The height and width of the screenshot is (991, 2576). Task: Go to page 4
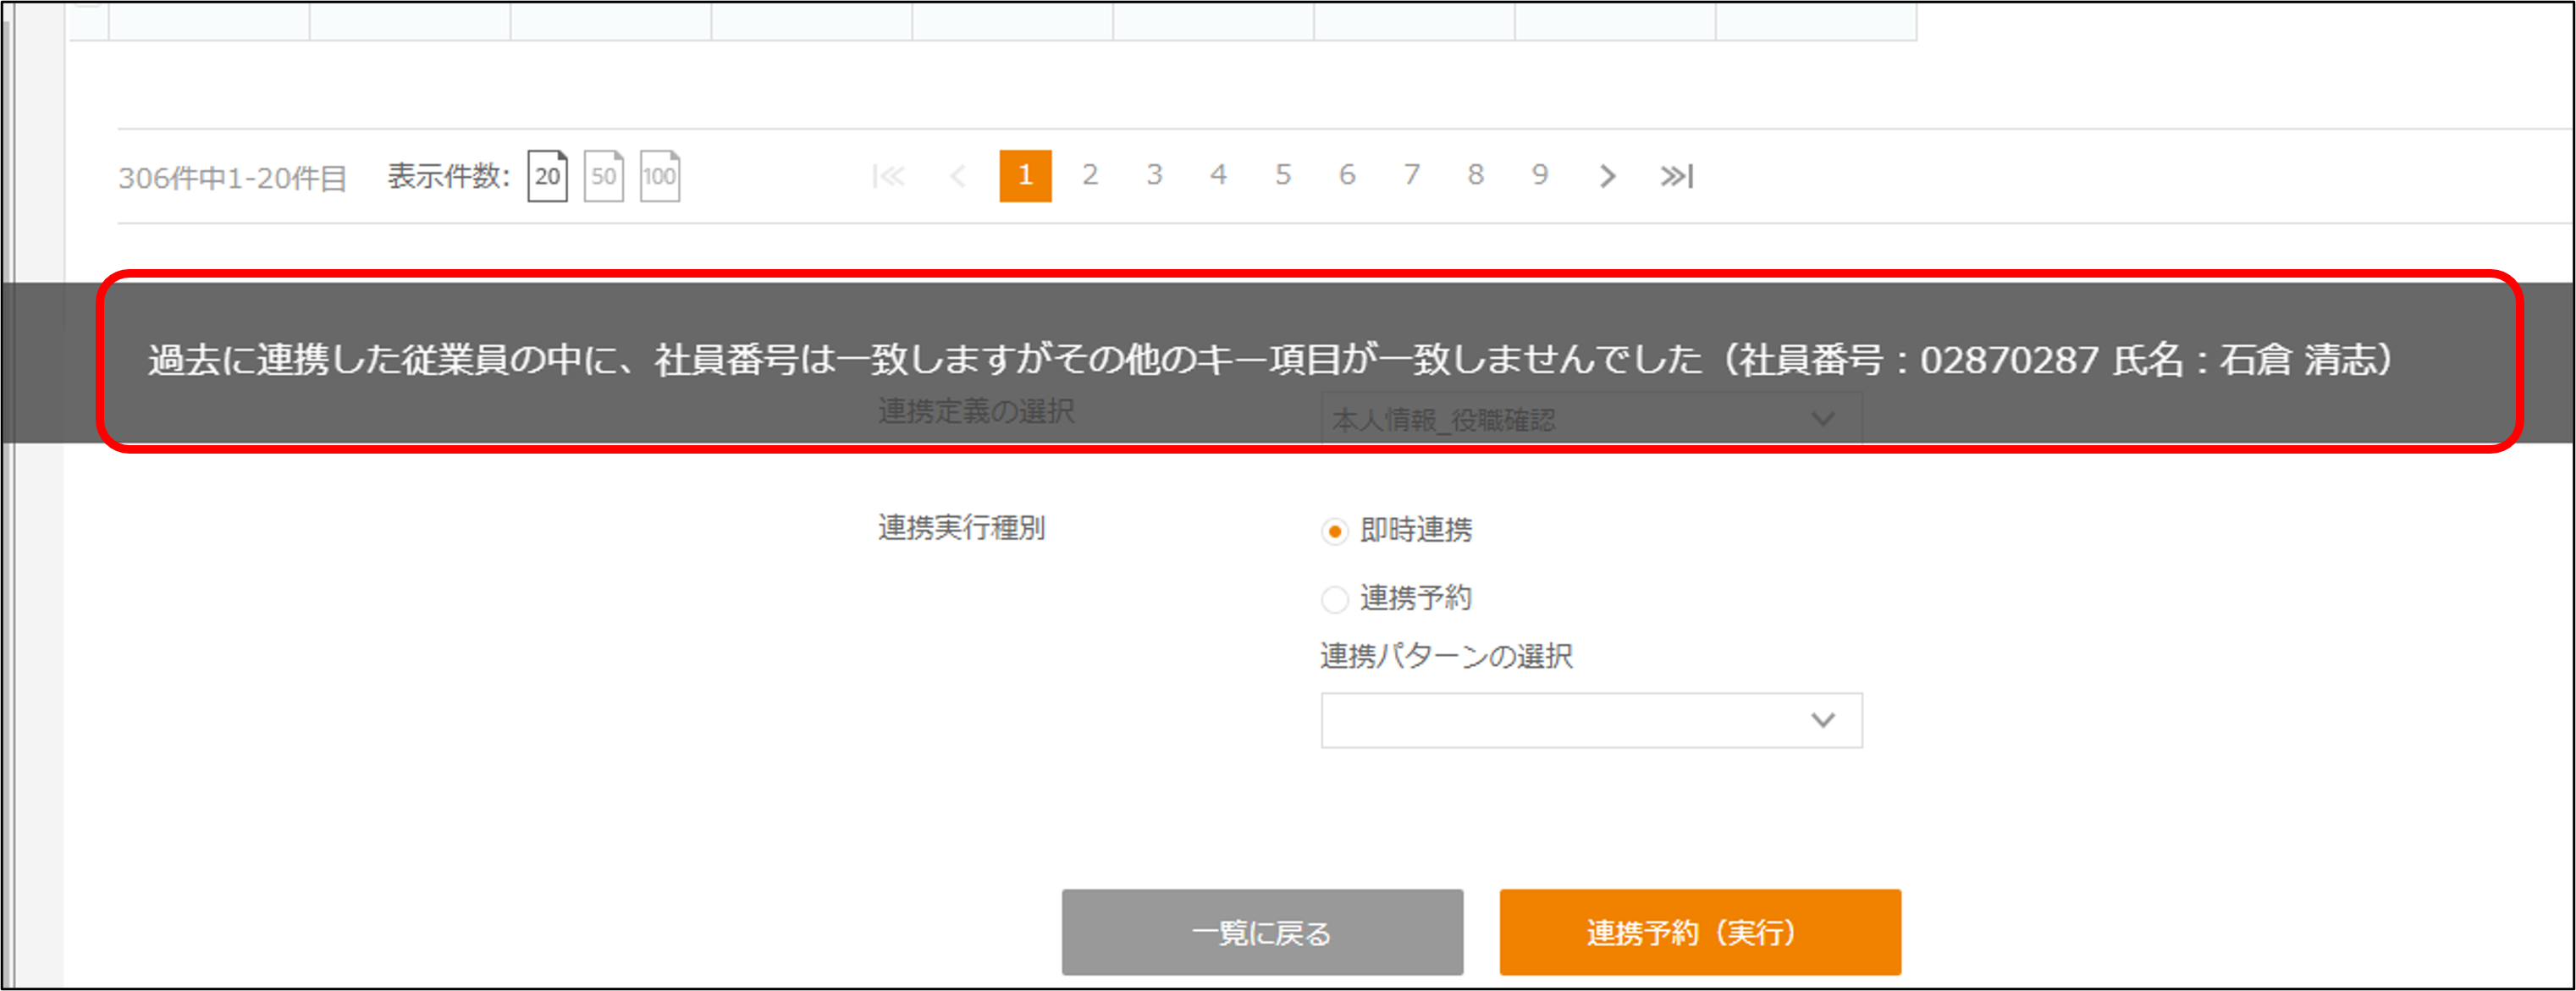pos(1218,175)
